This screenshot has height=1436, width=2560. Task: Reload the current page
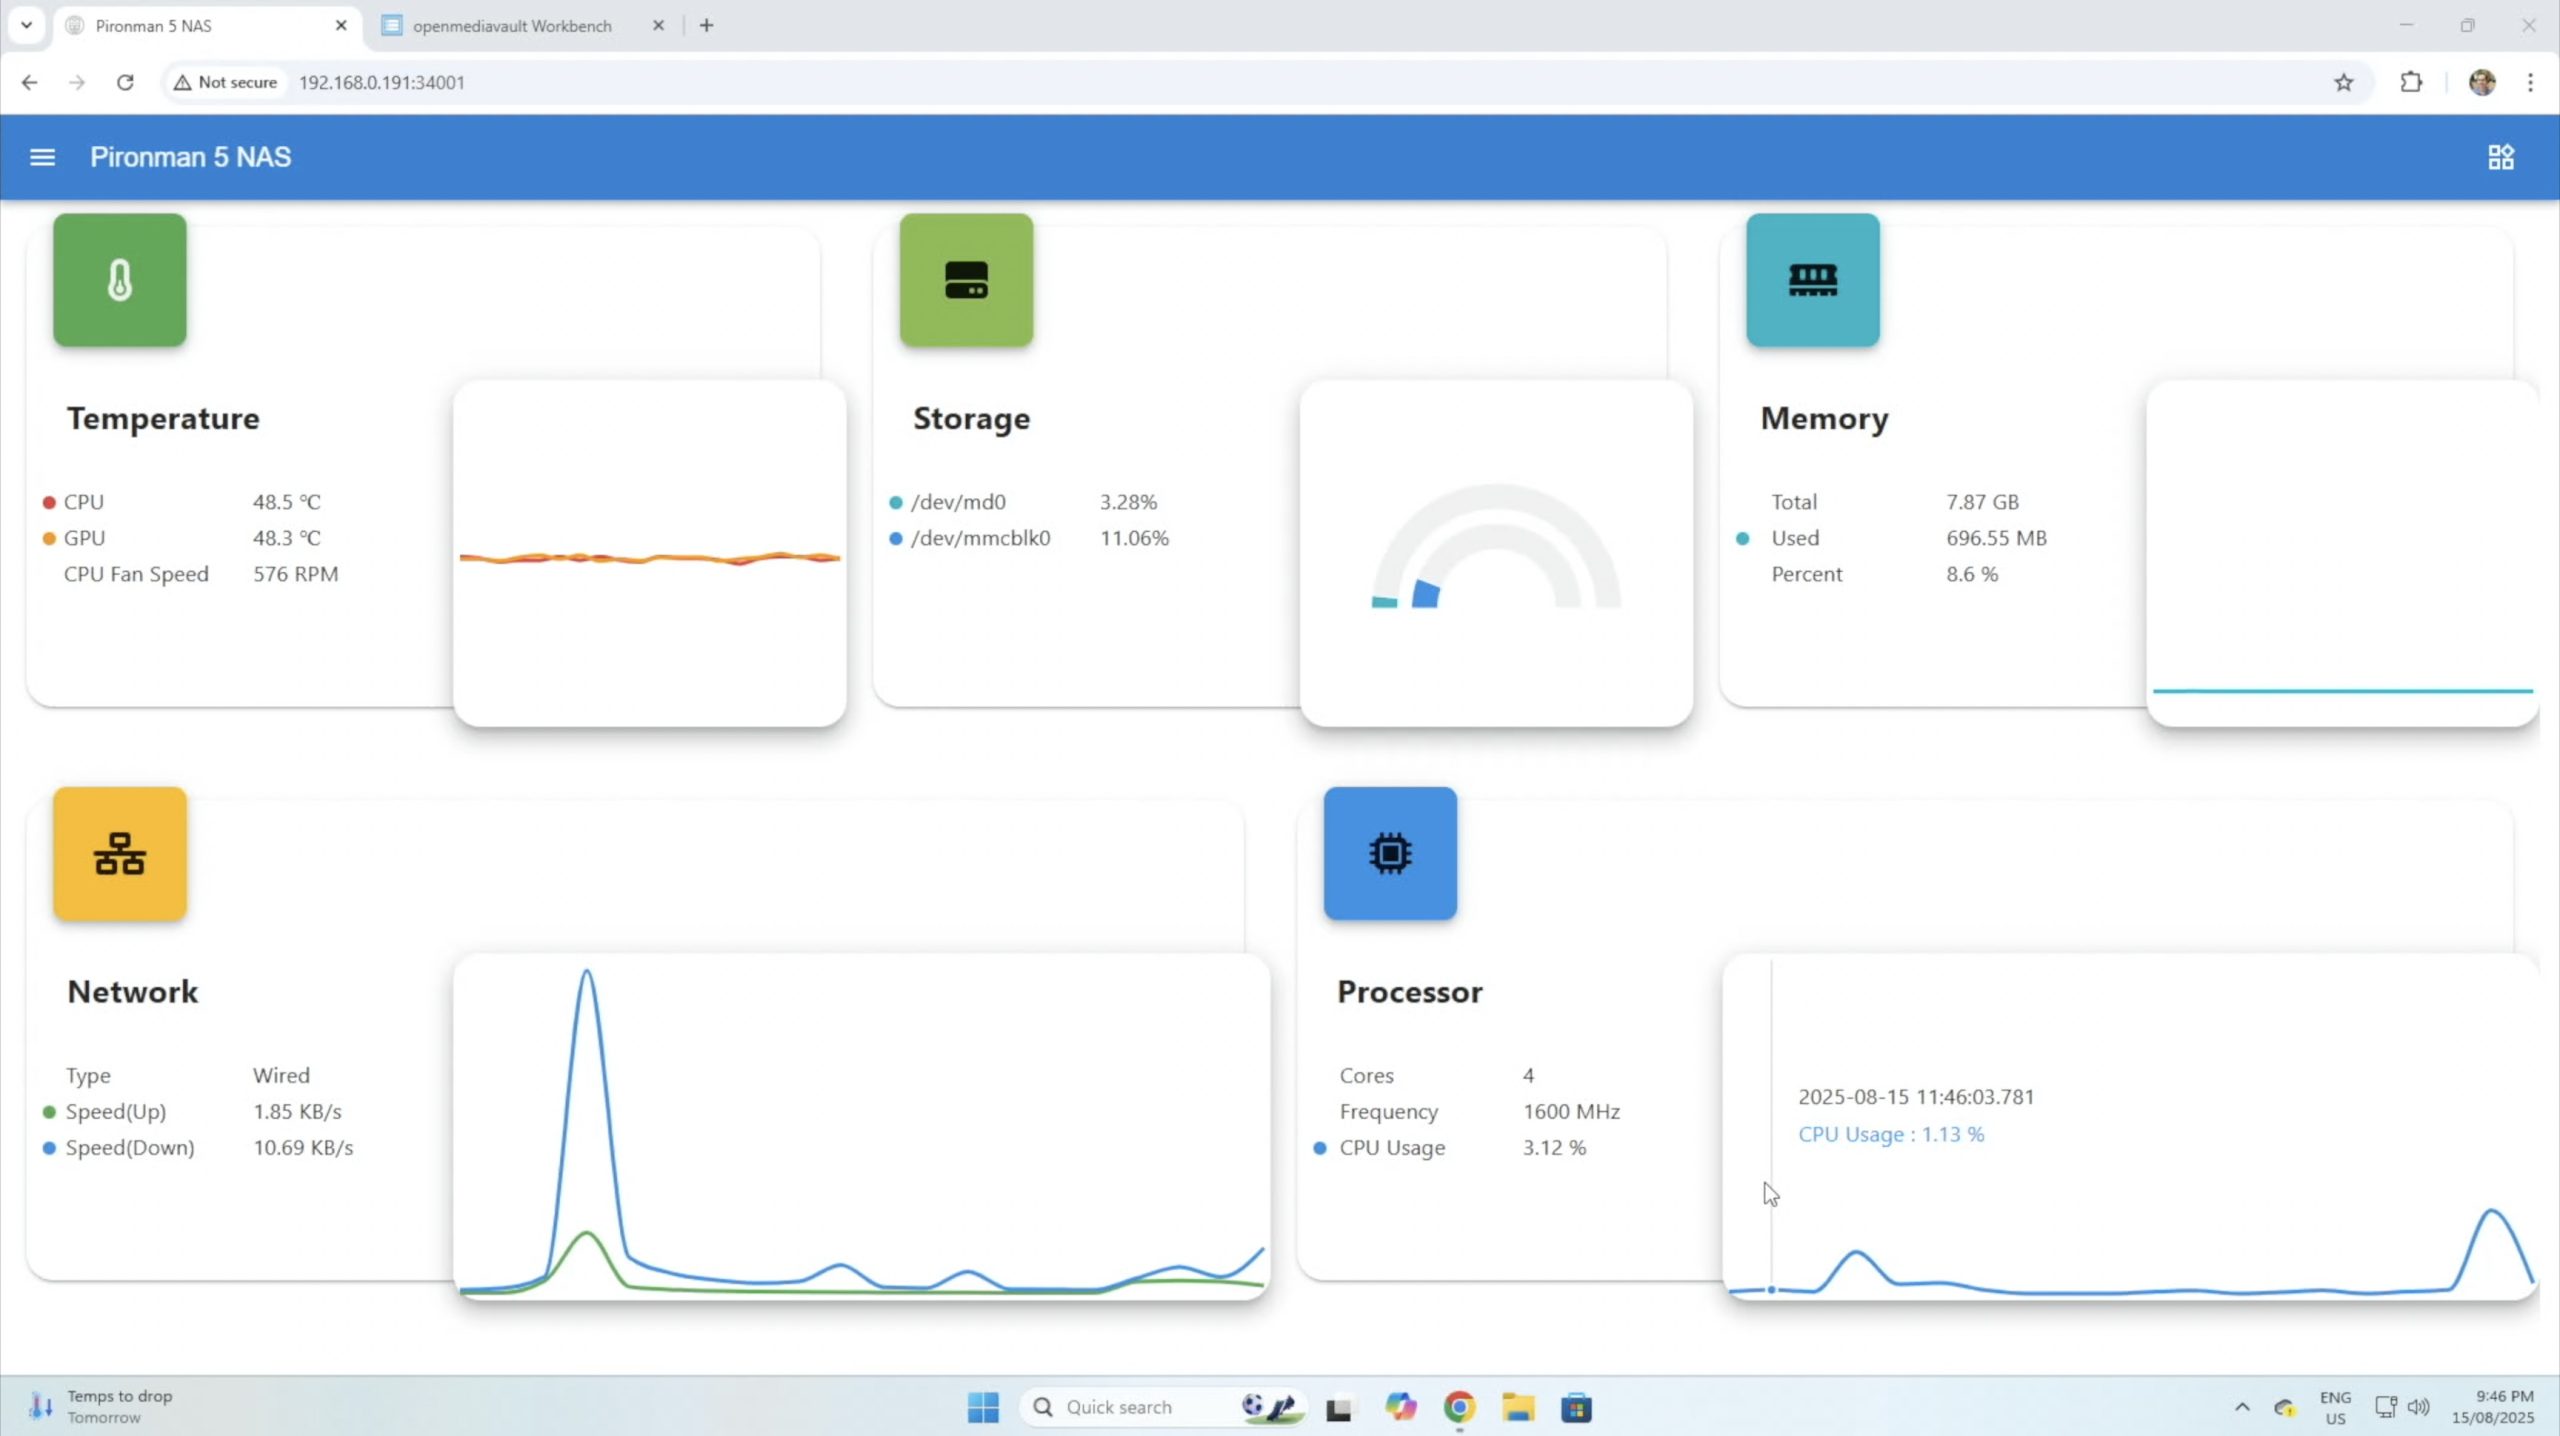coord(125,83)
